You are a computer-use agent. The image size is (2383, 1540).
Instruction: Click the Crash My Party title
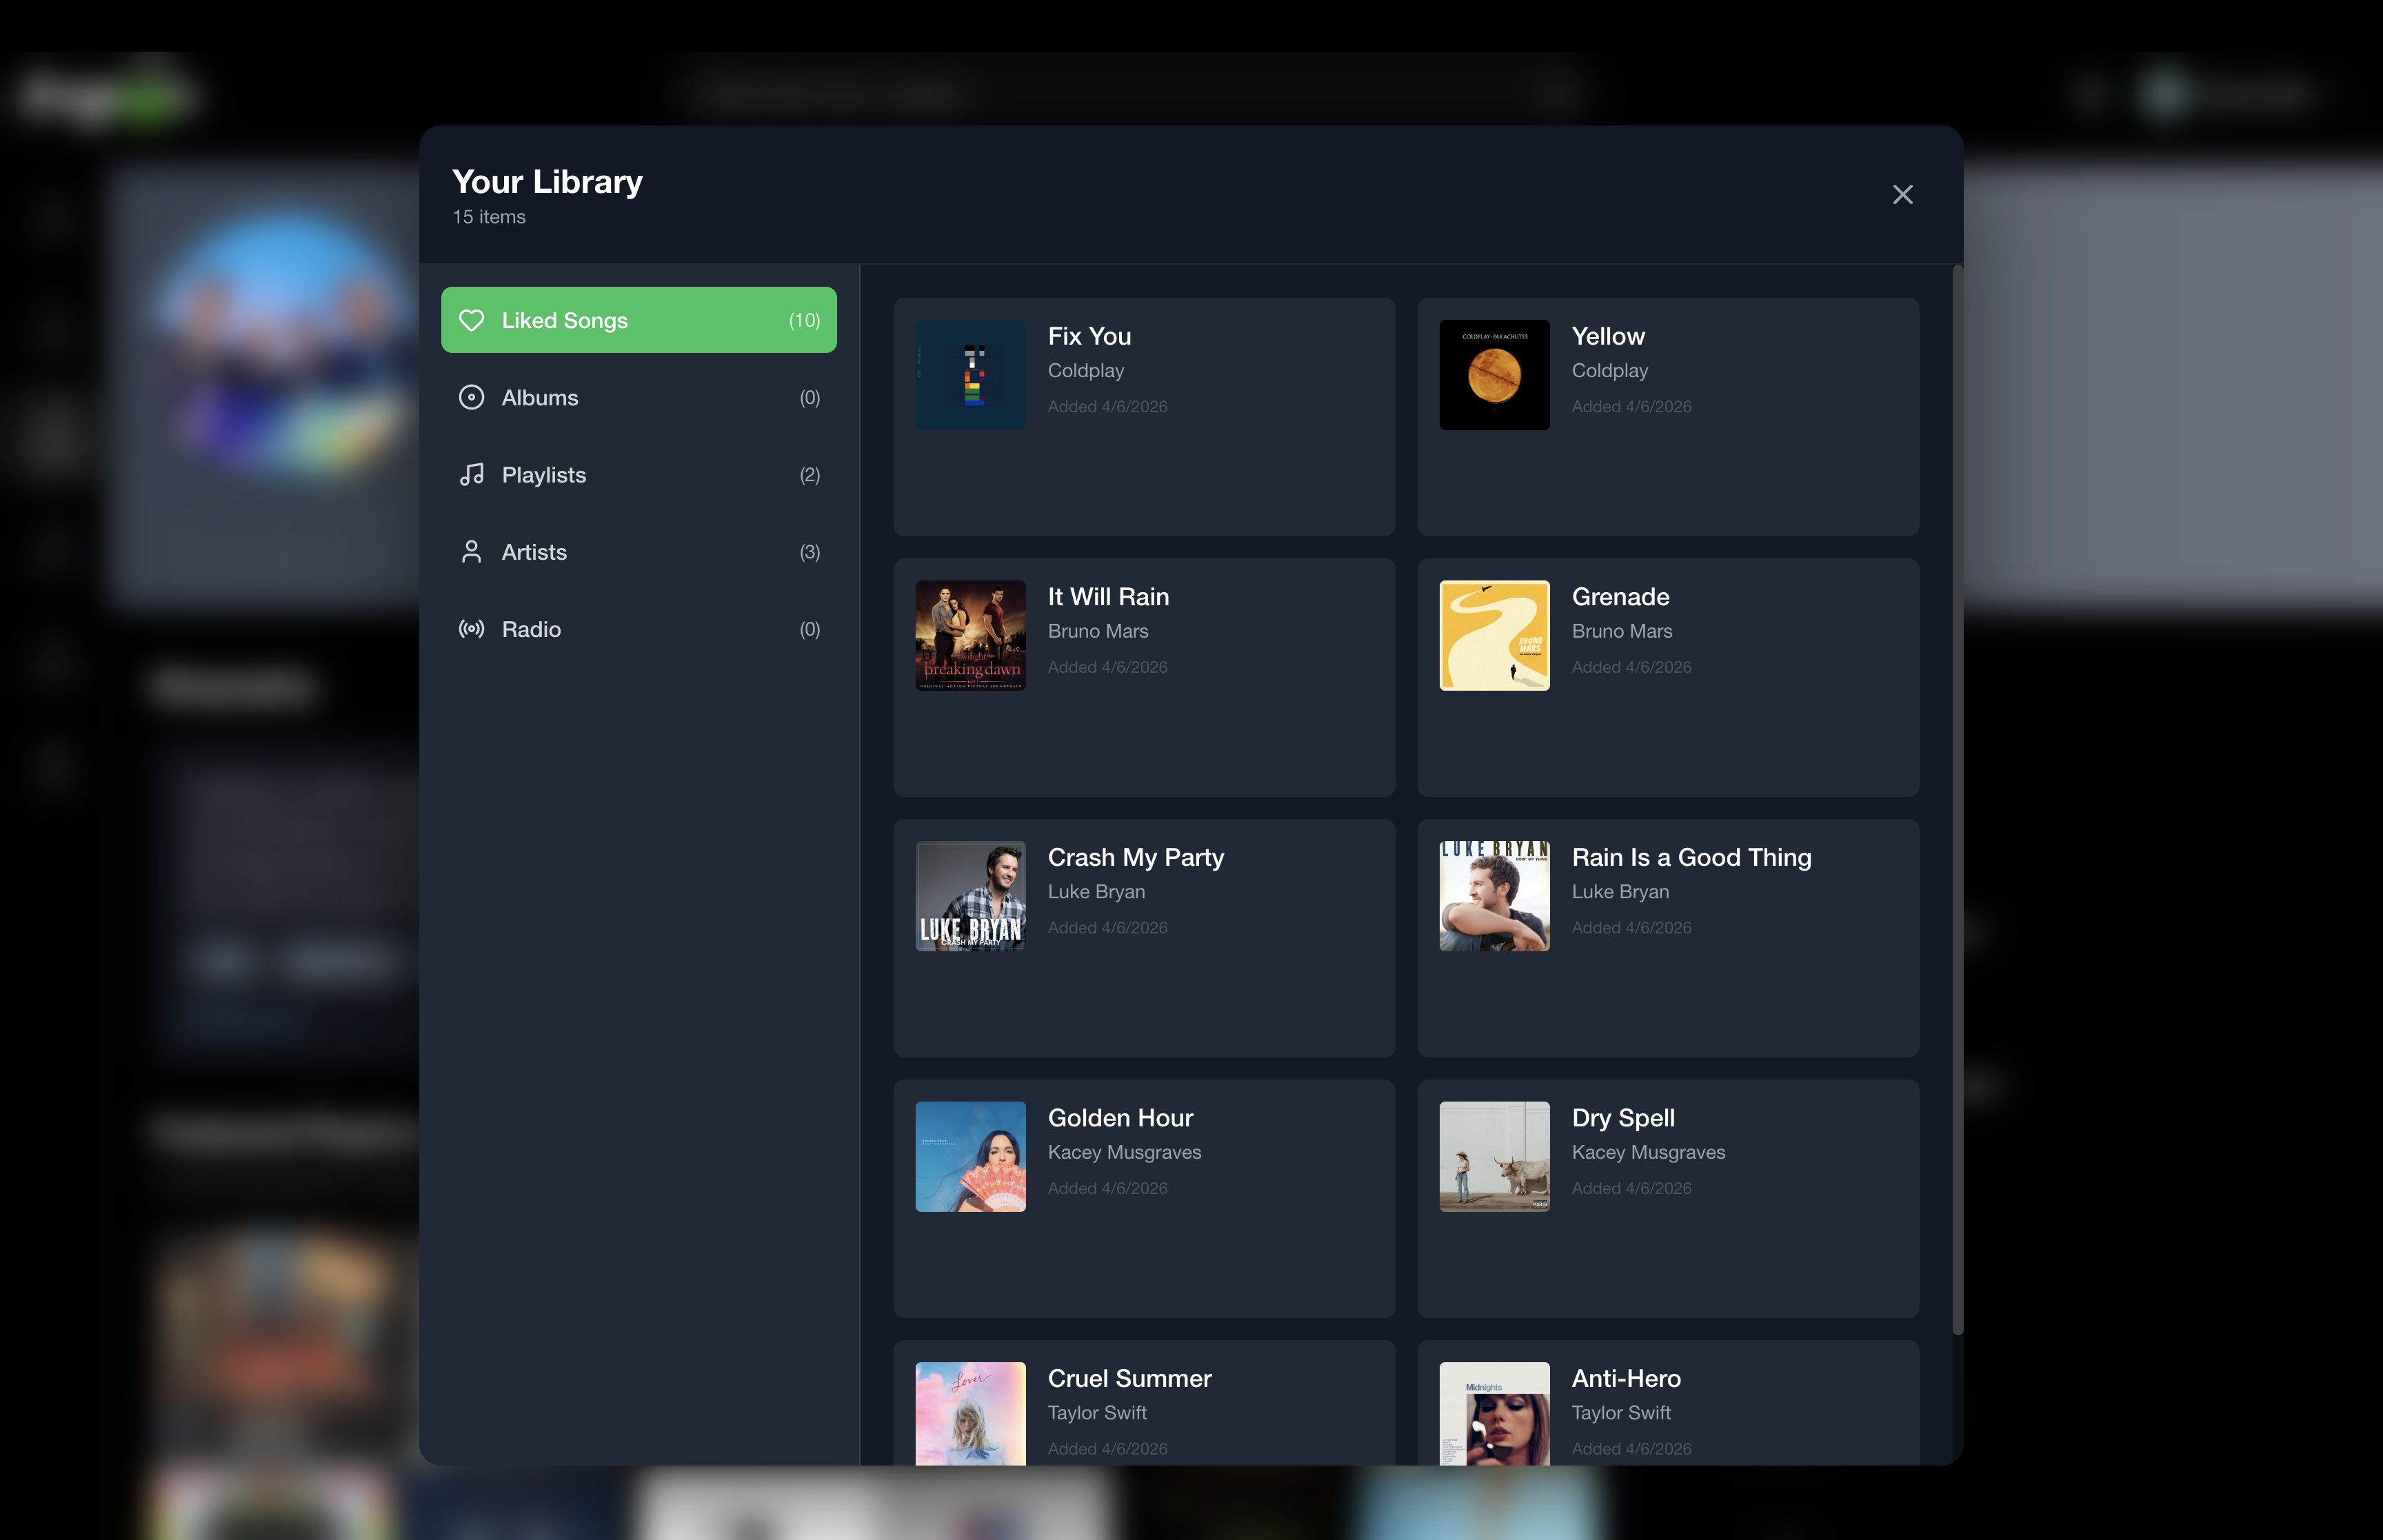[x=1135, y=858]
